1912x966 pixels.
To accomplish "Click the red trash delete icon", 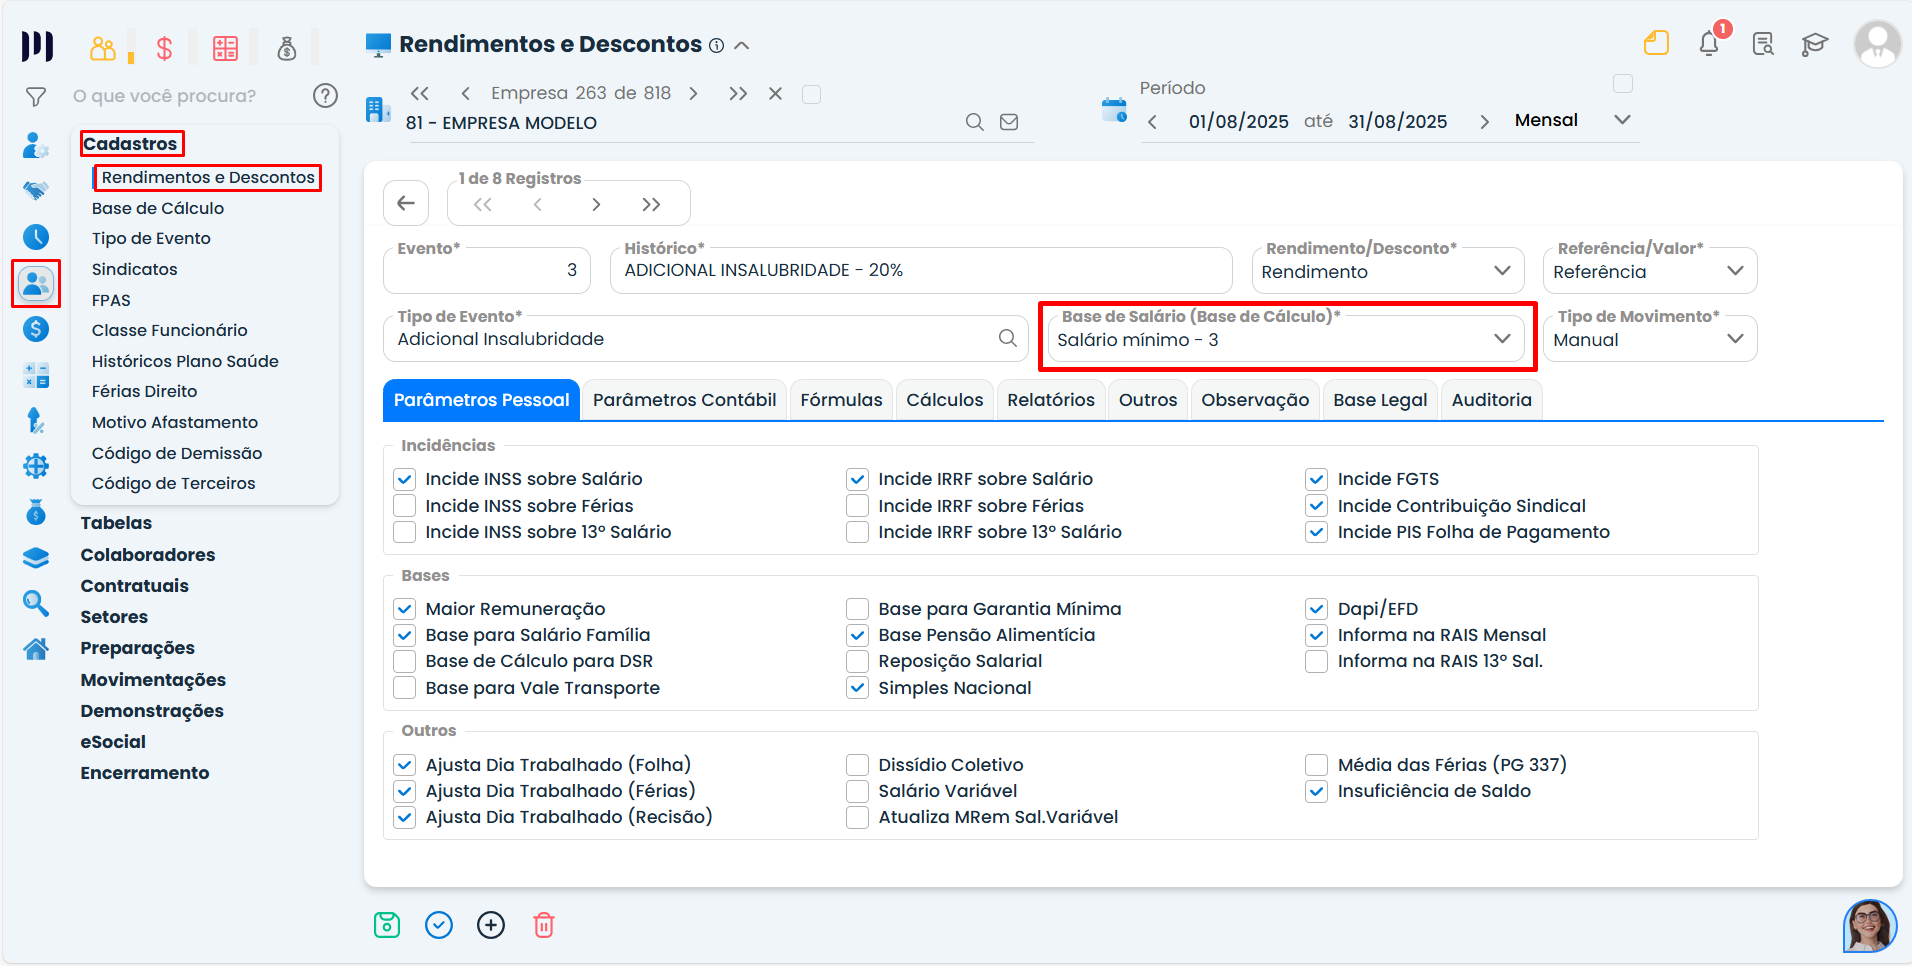I will pos(543,925).
